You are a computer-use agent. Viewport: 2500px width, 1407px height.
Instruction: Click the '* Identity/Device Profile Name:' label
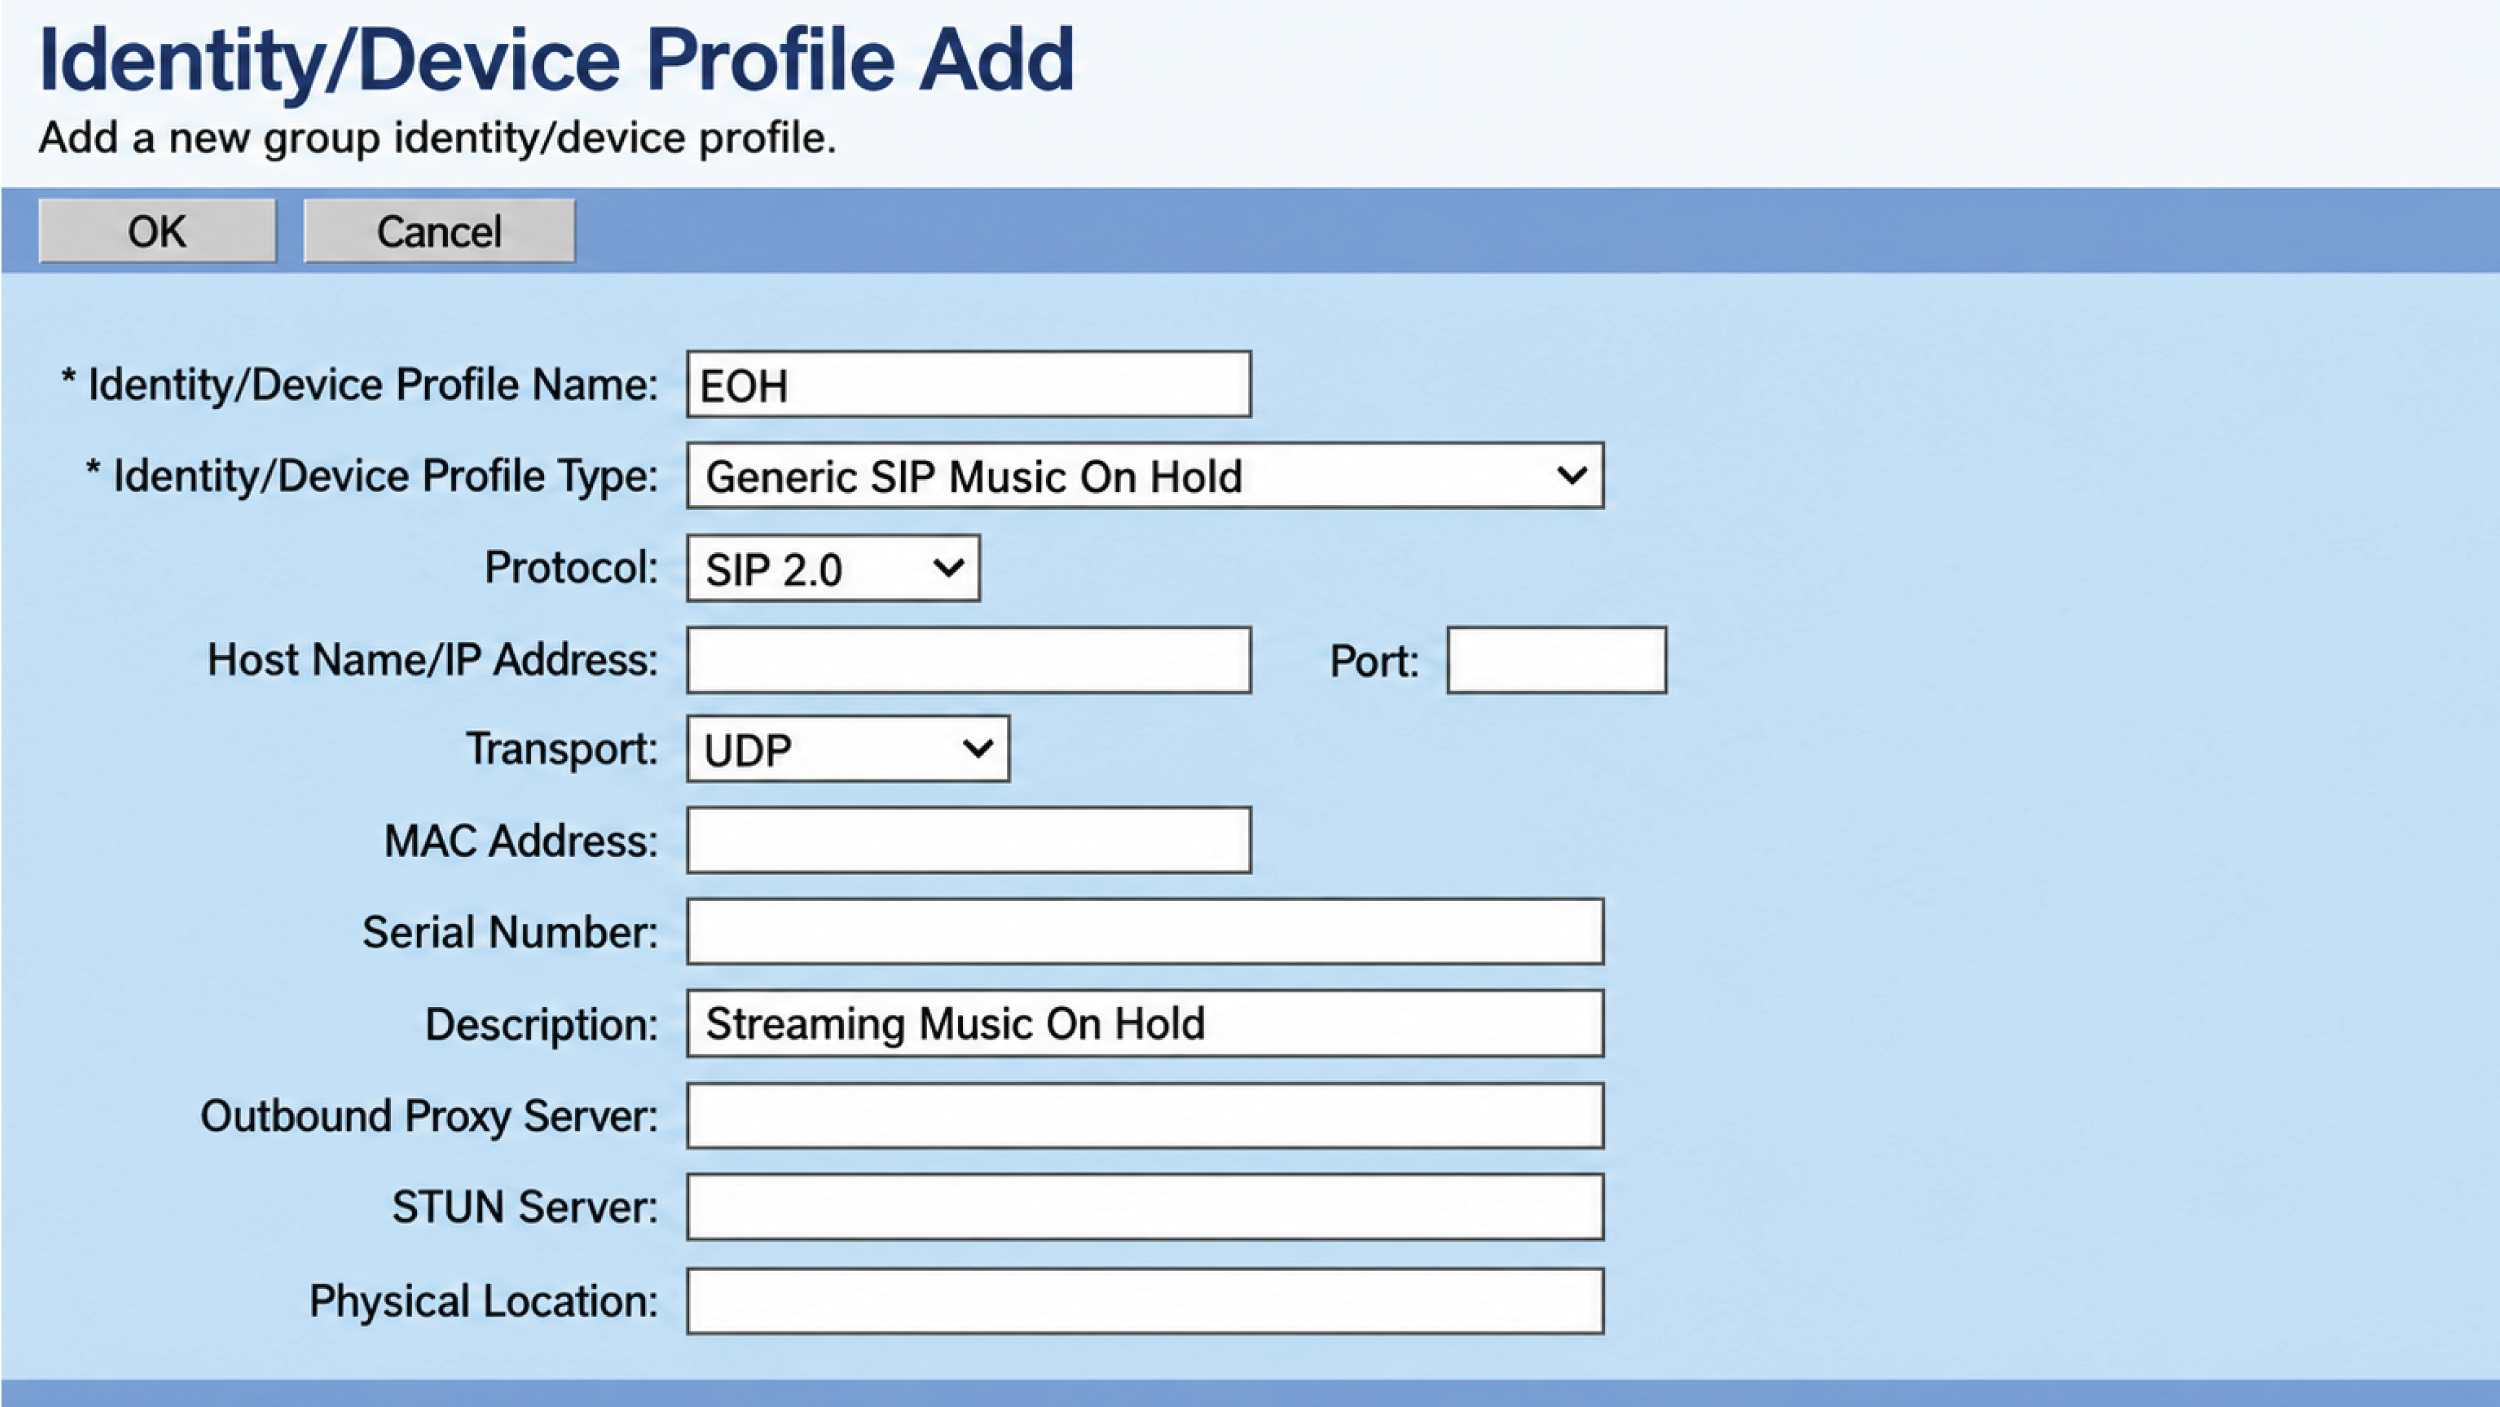pyautogui.click(x=360, y=385)
